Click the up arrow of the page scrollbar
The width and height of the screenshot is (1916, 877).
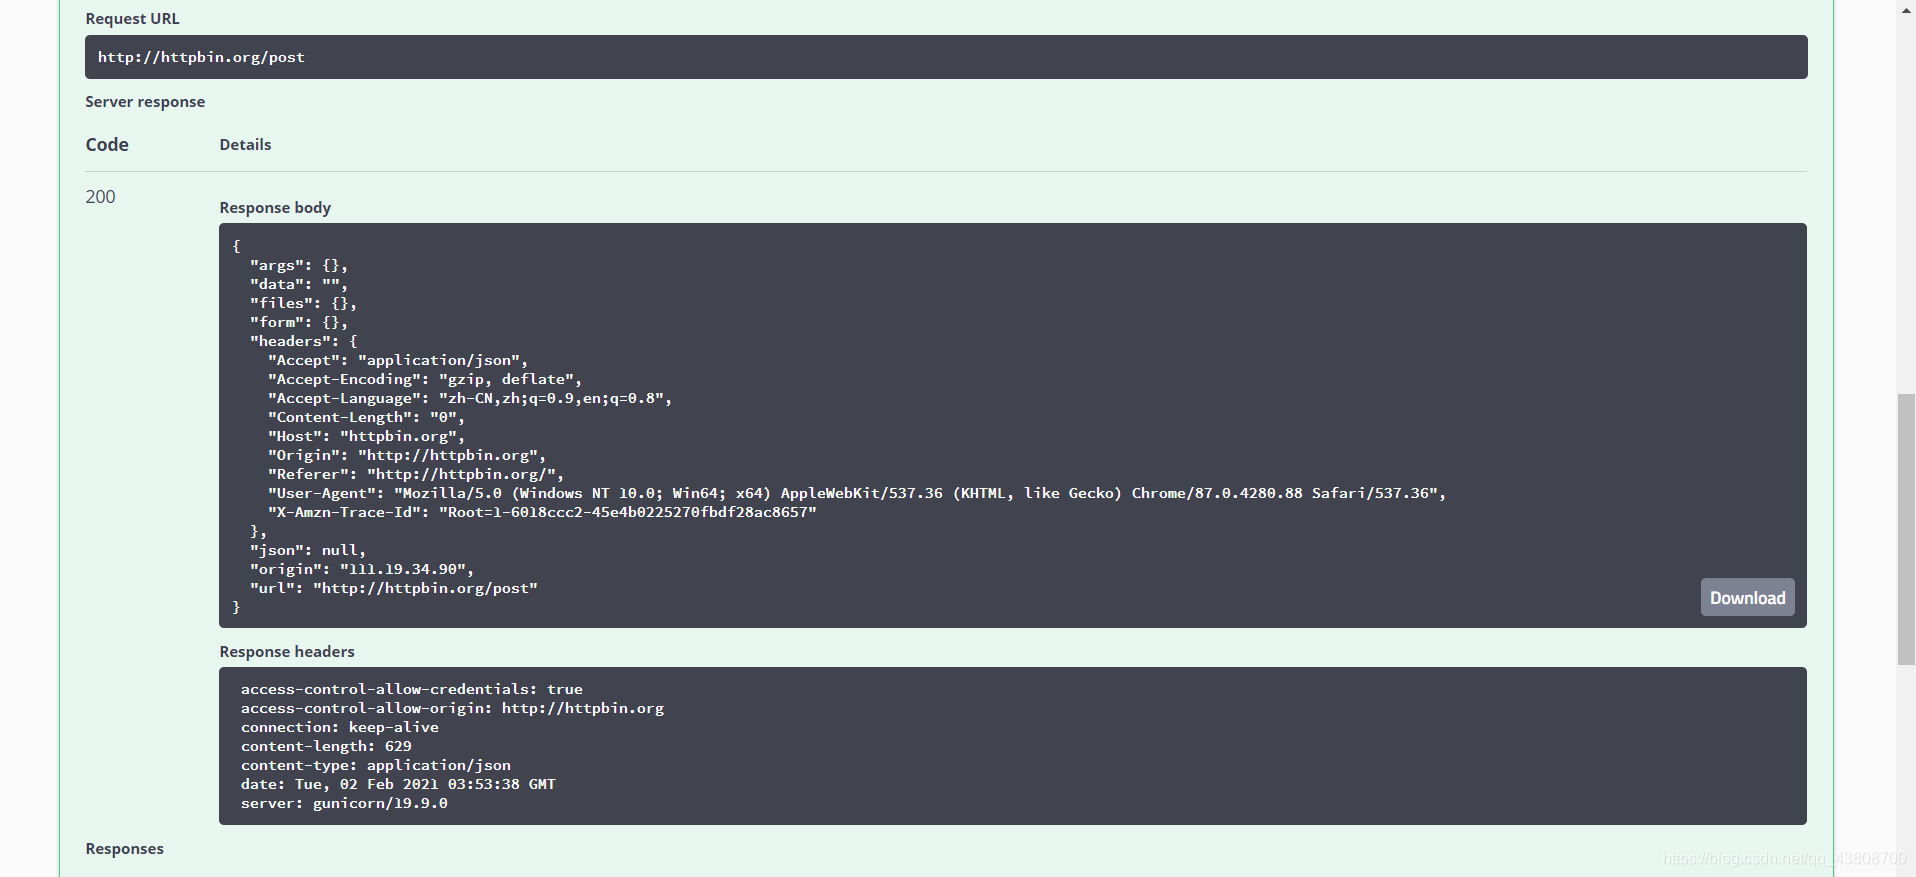[x=1906, y=9]
